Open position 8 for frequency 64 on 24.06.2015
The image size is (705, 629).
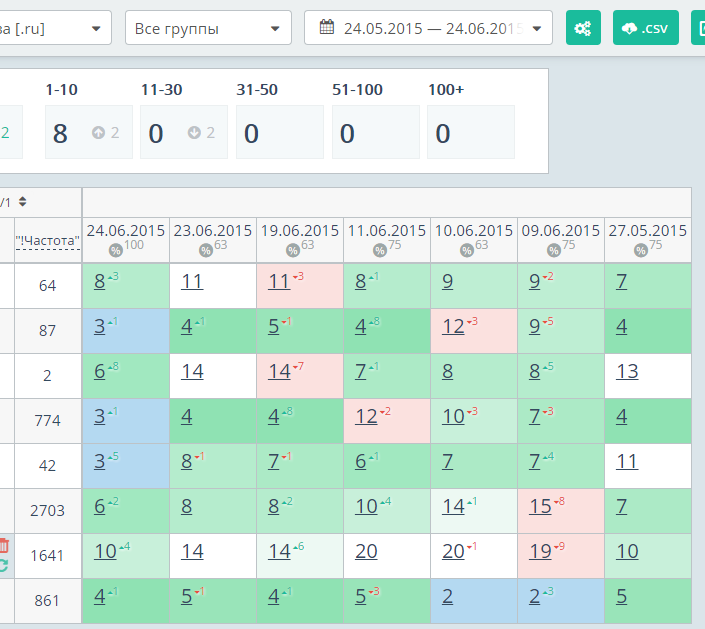tap(99, 282)
